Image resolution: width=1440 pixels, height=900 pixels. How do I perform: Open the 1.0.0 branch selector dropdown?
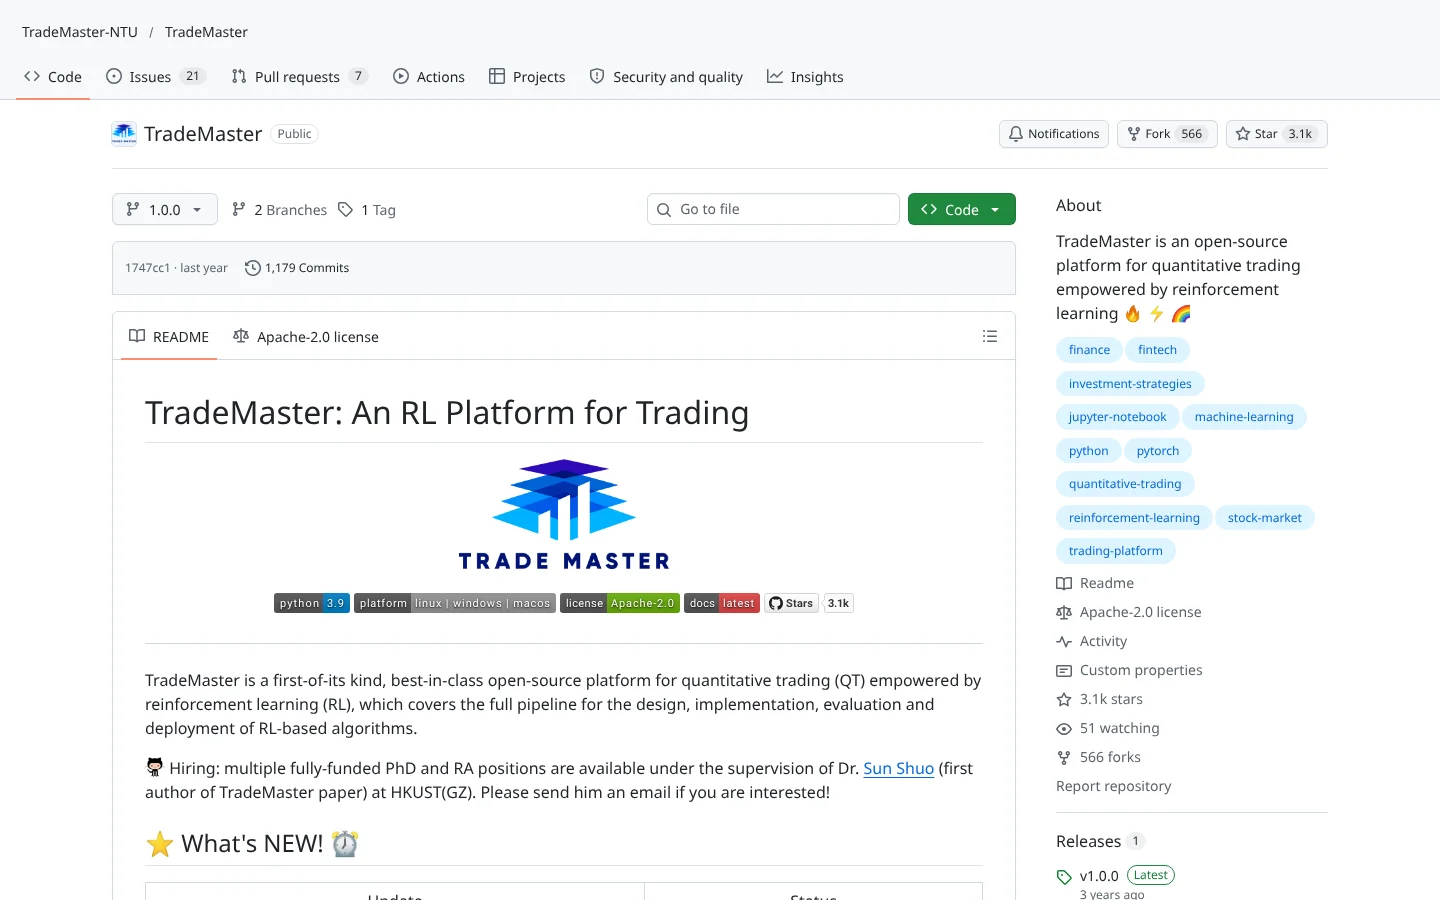(x=165, y=209)
